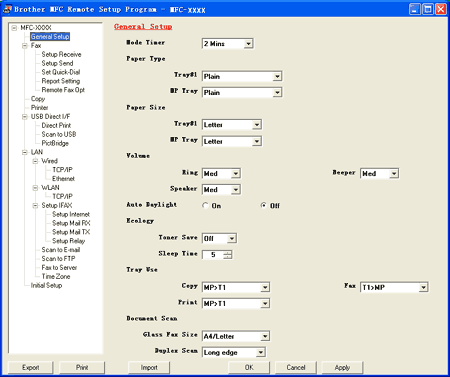Select Setup Receive in tree

coord(61,54)
